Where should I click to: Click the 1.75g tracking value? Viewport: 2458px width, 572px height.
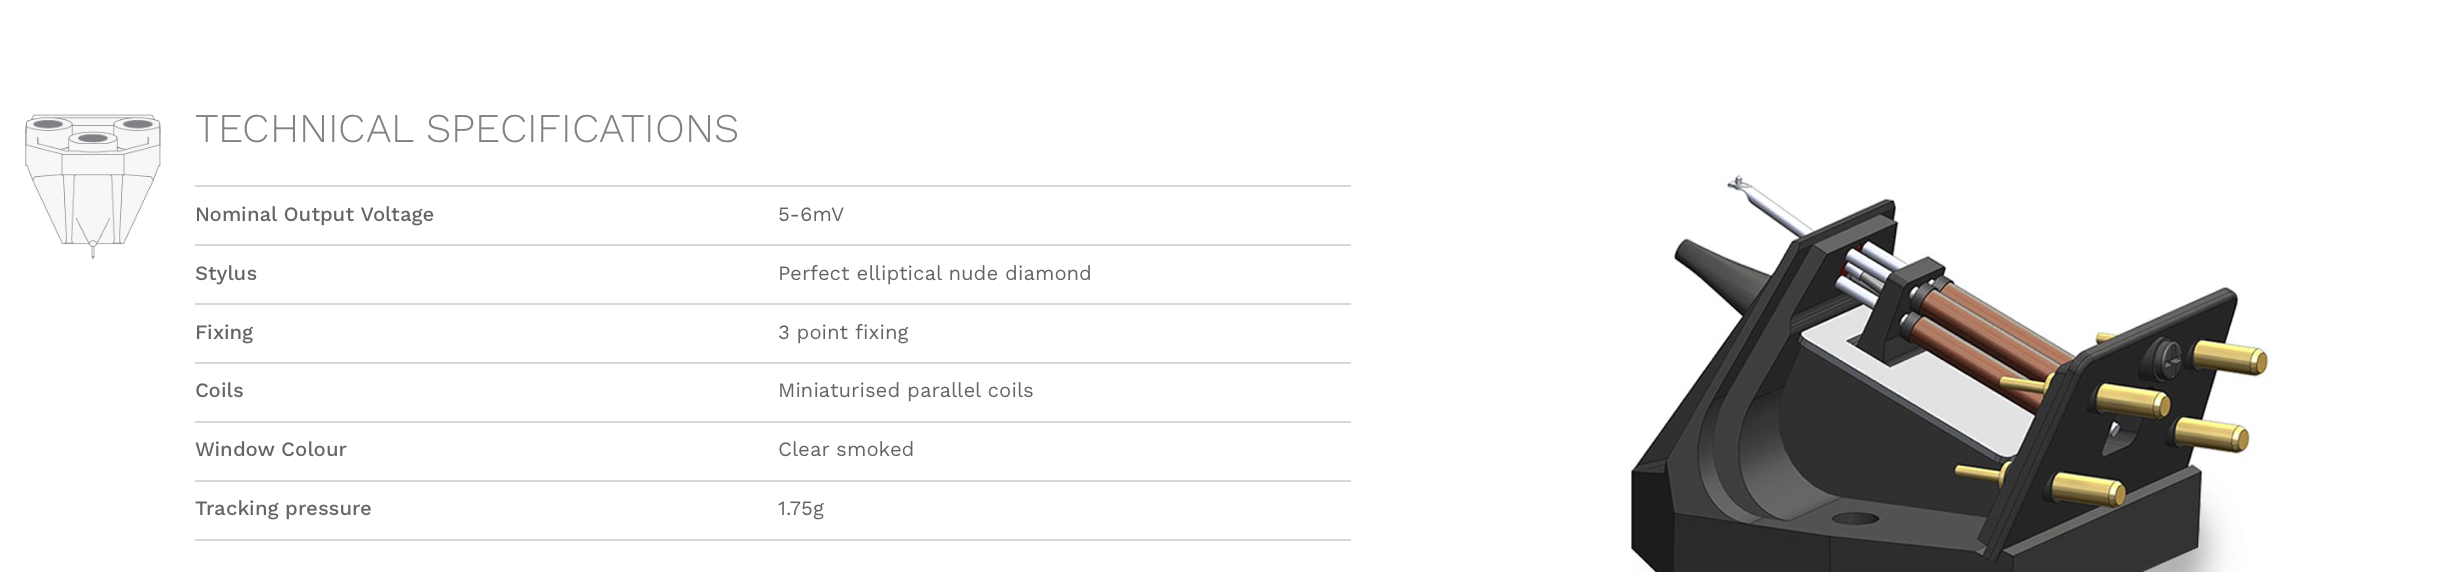[x=801, y=508]
